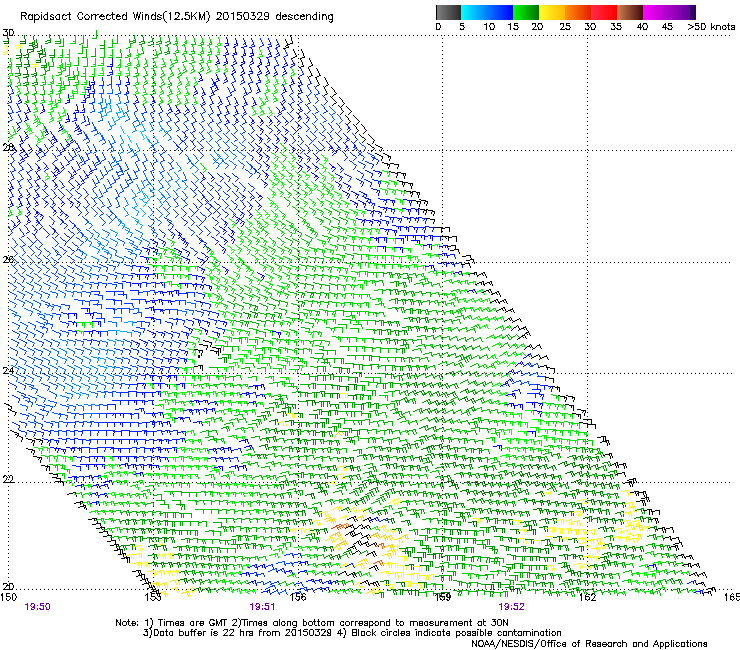Viewport: 740px width, 650px height.
Task: Click the 'NOAA/NESDIS/Office of Research and Applications' credit
Action: click(589, 644)
